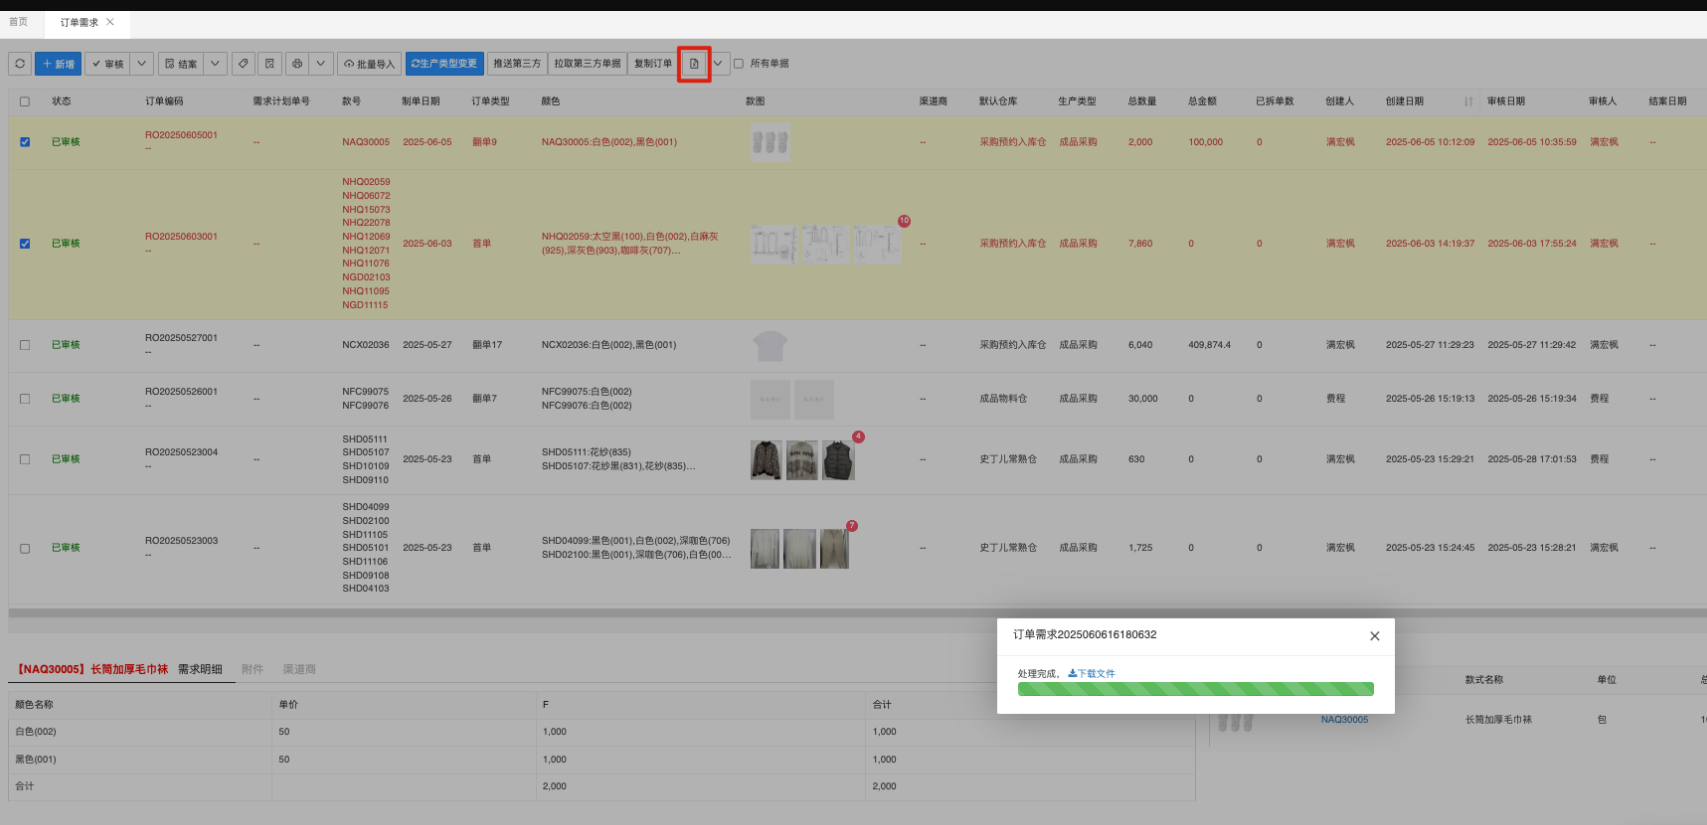Click the 下载文件 link
Viewport: 1707px width, 825px height.
click(1092, 674)
